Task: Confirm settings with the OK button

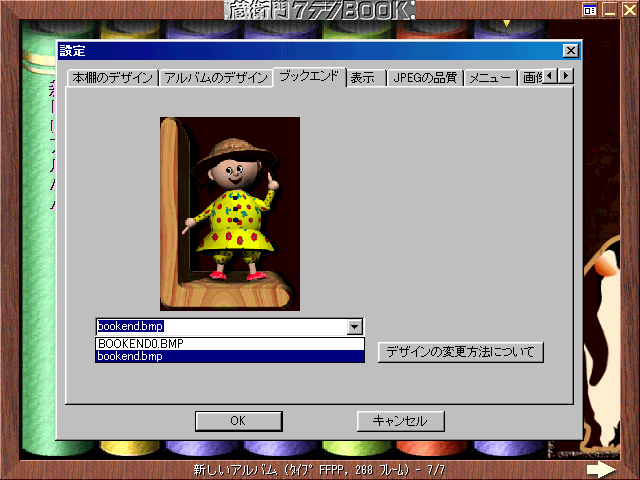Action: tap(238, 421)
